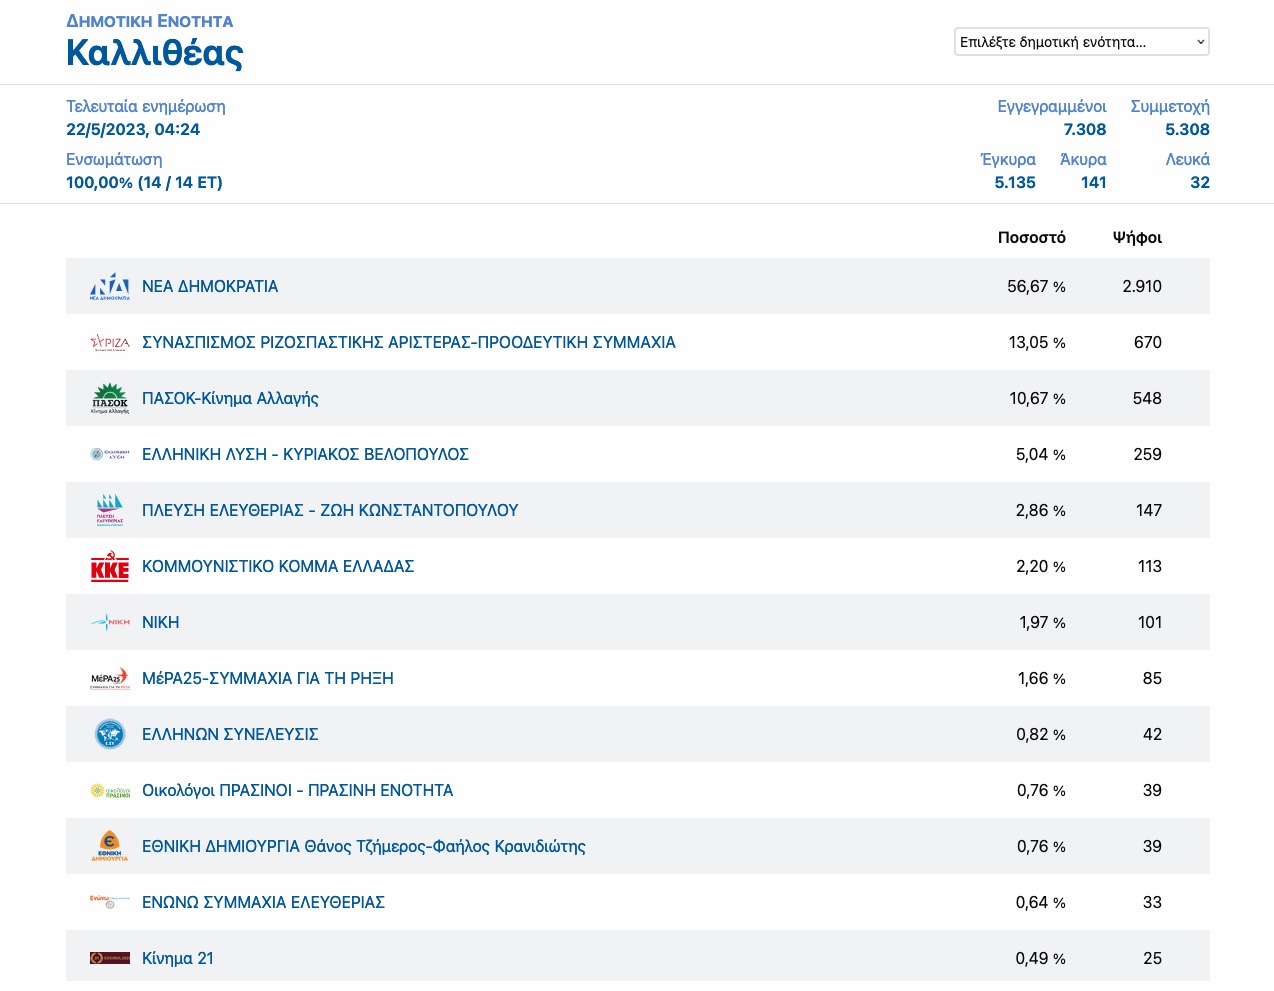Click the Πλεύση Ελευθερίας ship logo
This screenshot has height=991, width=1274.
click(x=110, y=510)
